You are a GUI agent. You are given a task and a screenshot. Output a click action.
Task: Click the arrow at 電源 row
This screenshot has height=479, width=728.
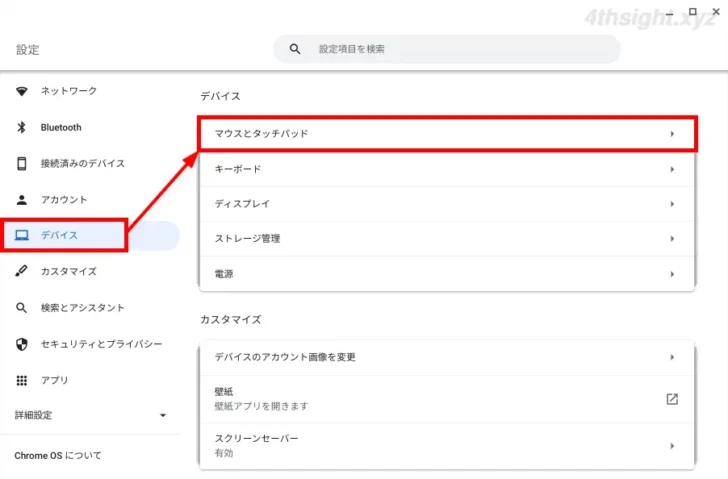pos(672,274)
